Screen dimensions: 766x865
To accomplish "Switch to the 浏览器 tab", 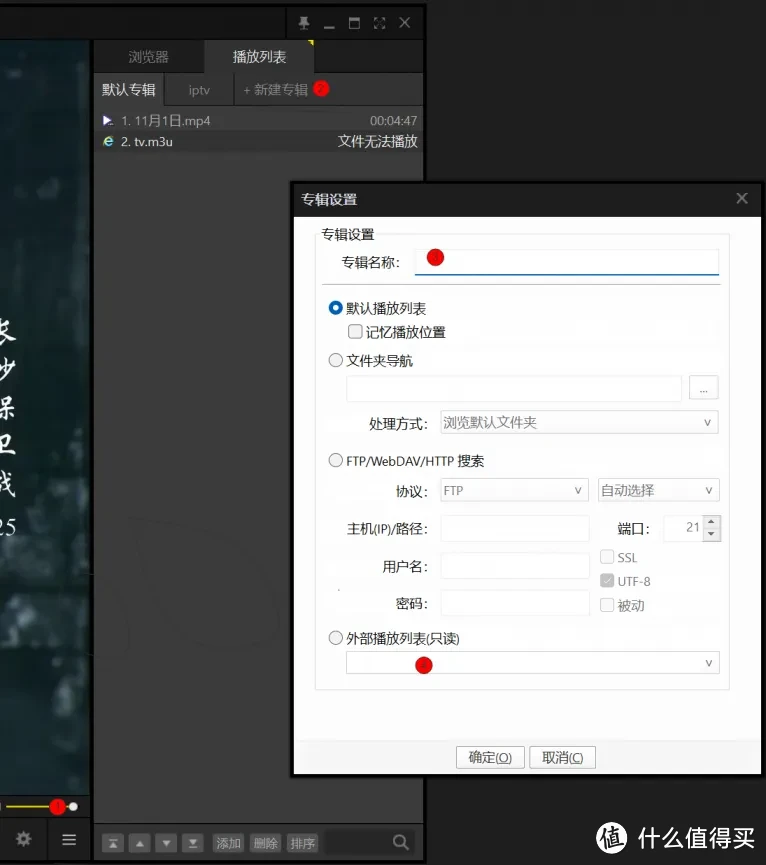I will click(148, 57).
